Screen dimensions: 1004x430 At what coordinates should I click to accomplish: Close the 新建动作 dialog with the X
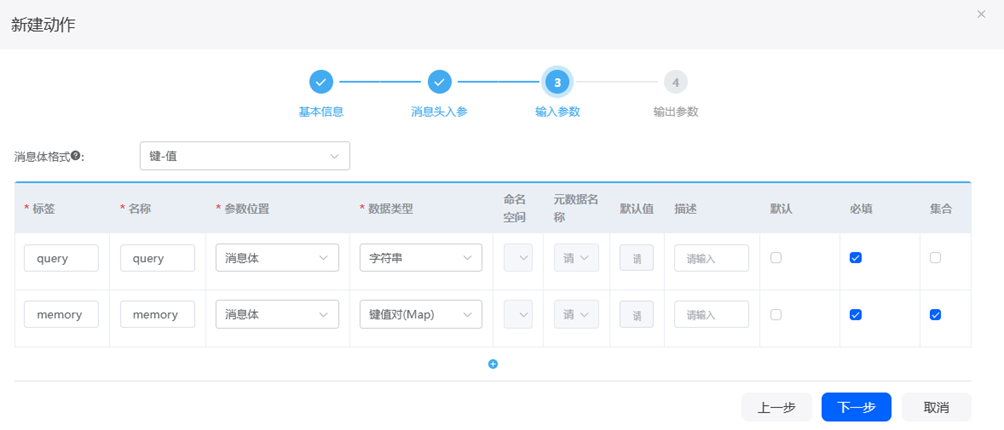point(981,14)
